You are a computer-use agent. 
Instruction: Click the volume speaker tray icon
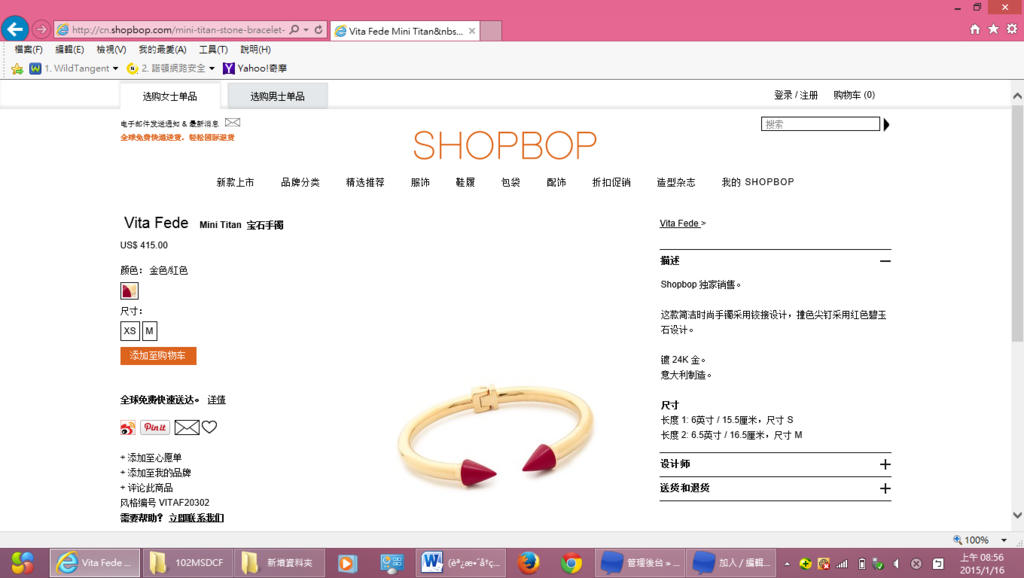pyautogui.click(x=897, y=564)
